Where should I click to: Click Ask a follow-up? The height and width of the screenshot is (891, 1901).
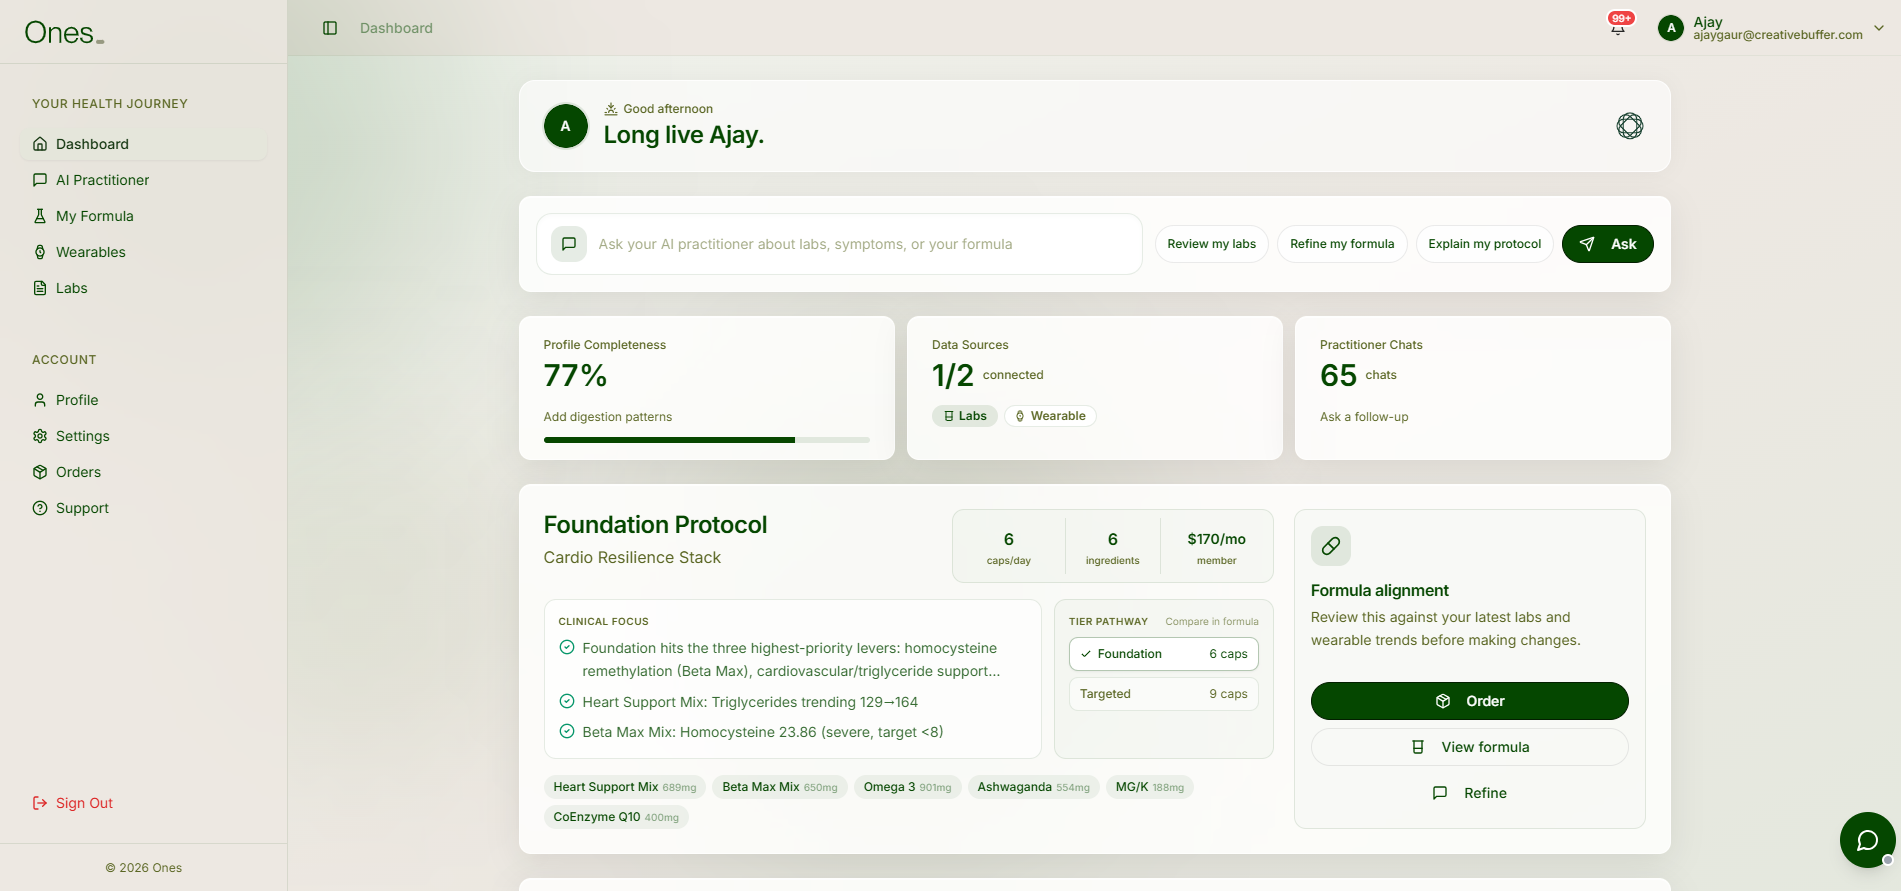1364,417
